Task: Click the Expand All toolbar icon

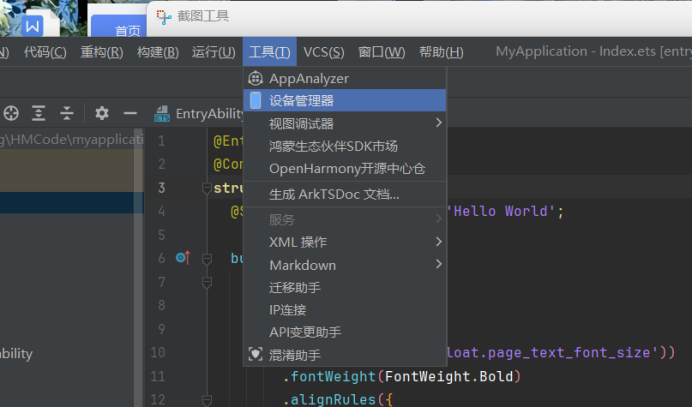Action: (38, 113)
